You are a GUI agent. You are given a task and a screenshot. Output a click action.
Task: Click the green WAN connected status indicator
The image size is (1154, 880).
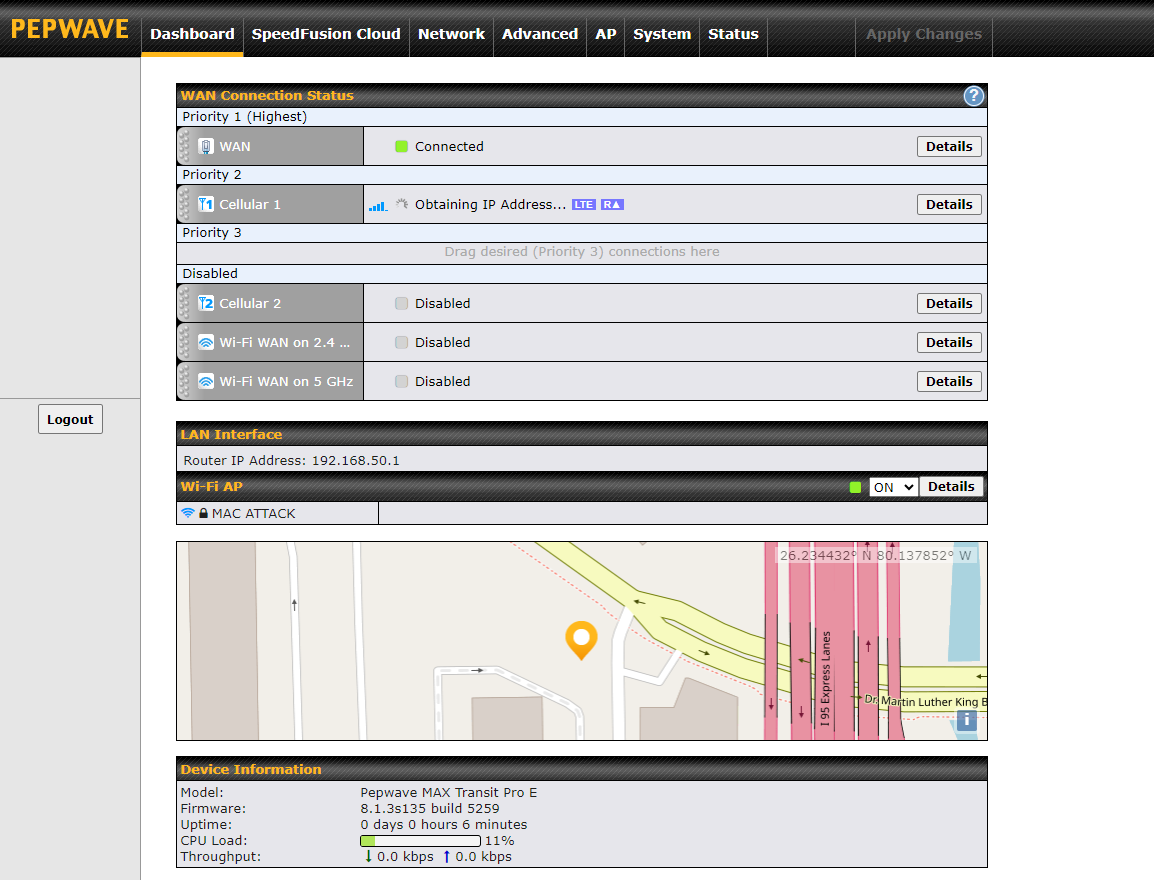401,147
